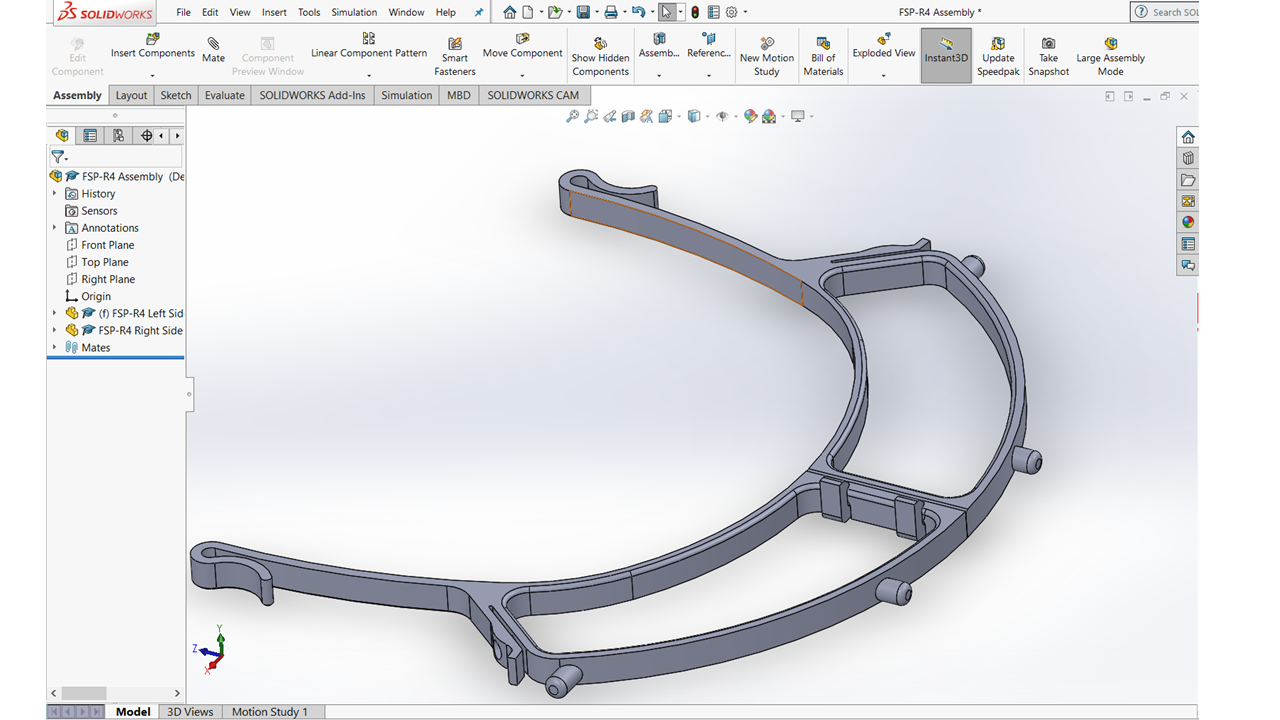Select the 3D Views bottom tab
This screenshot has height=720, width=1280.
(x=190, y=711)
